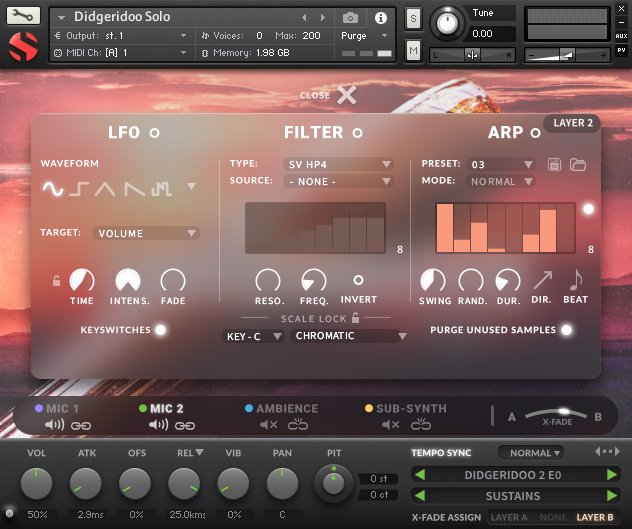Unmute the Ambience mic speaker icon
632x529 pixels.
tap(269, 425)
